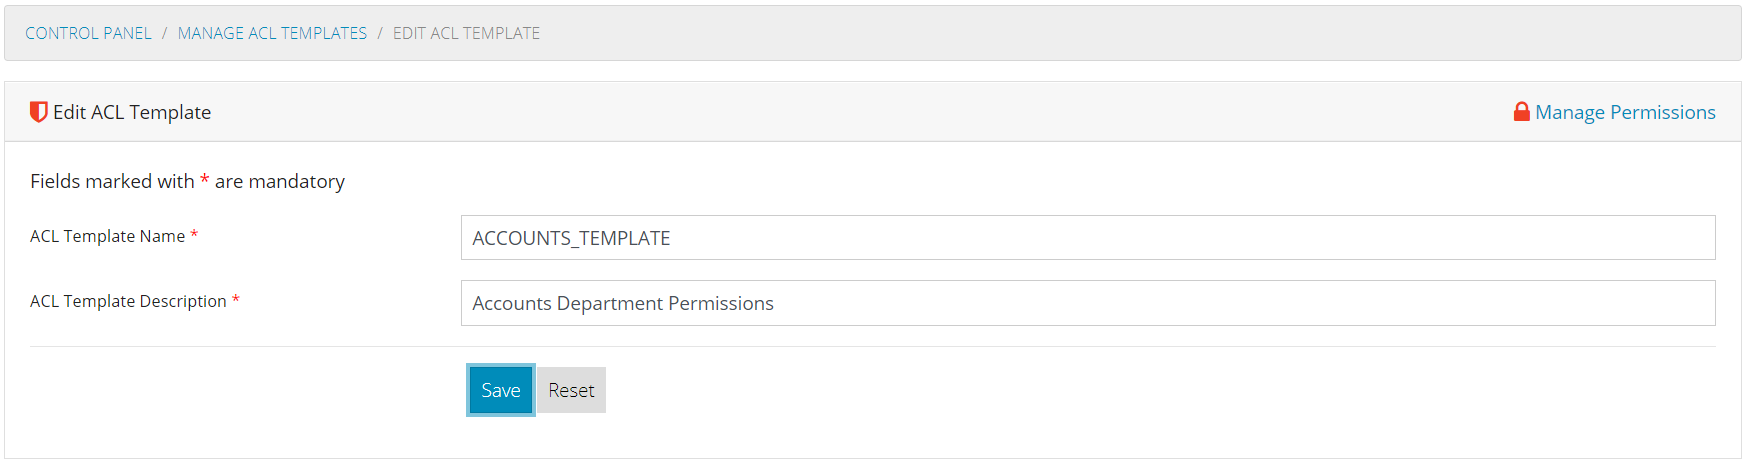This screenshot has width=1748, height=466.
Task: Click the ACL Template Name label
Action: coord(108,236)
